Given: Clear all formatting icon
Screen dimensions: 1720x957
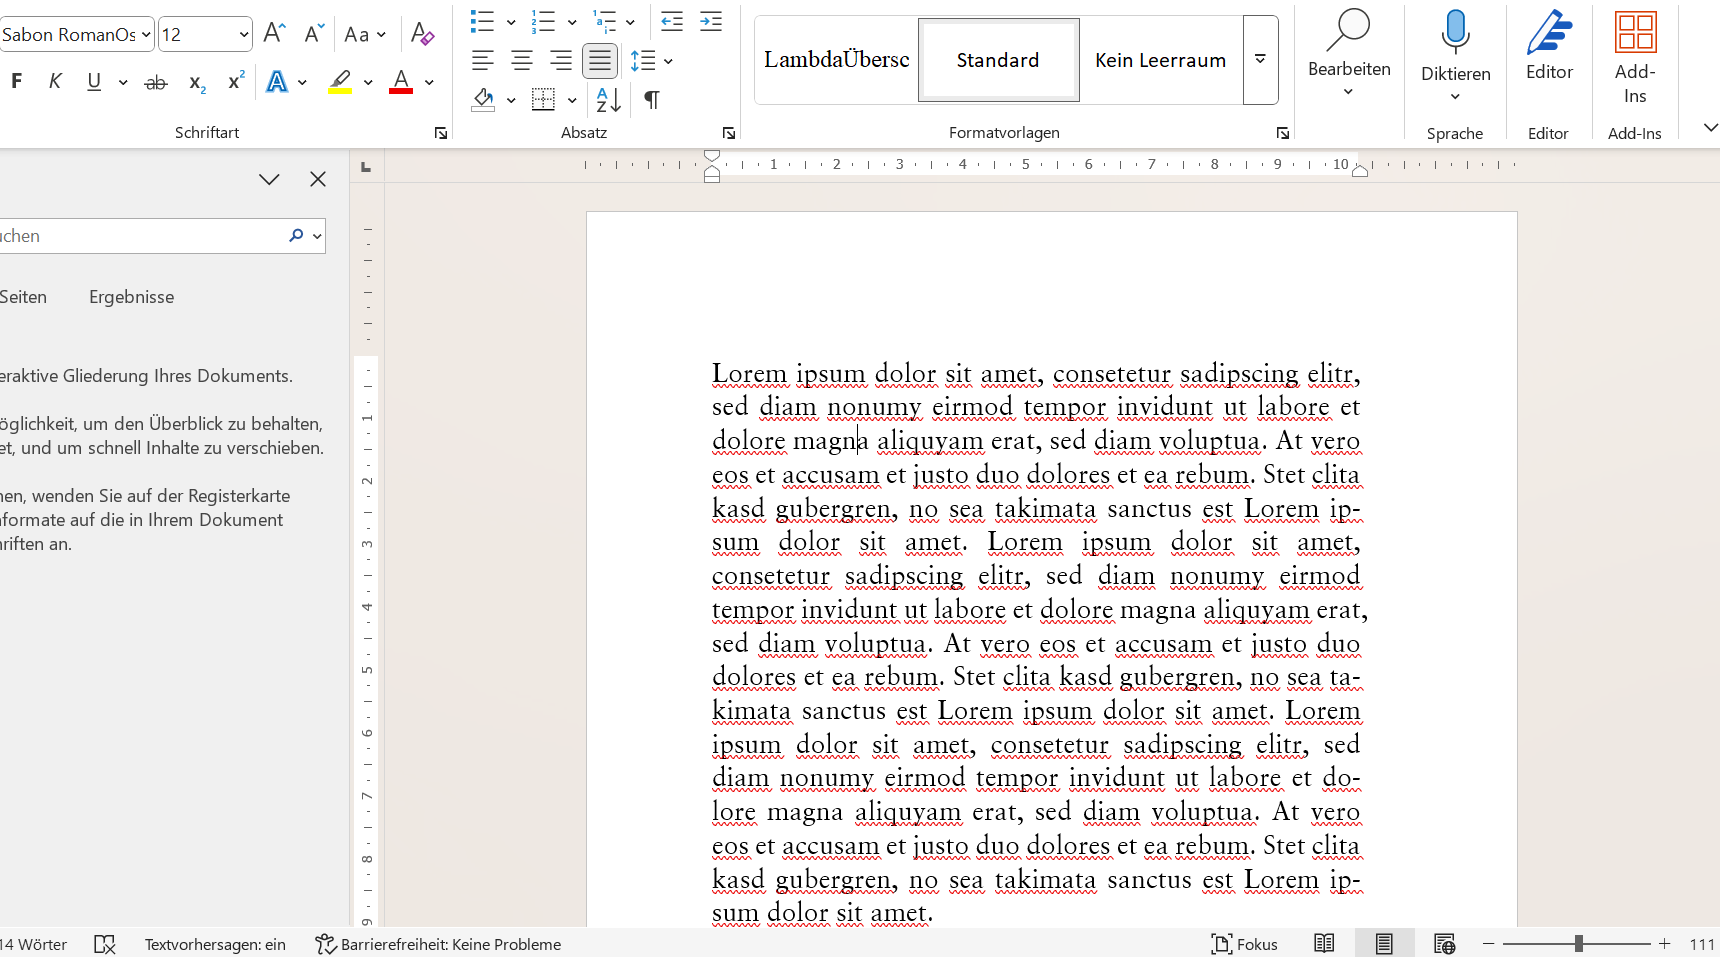Looking at the screenshot, I should [422, 34].
